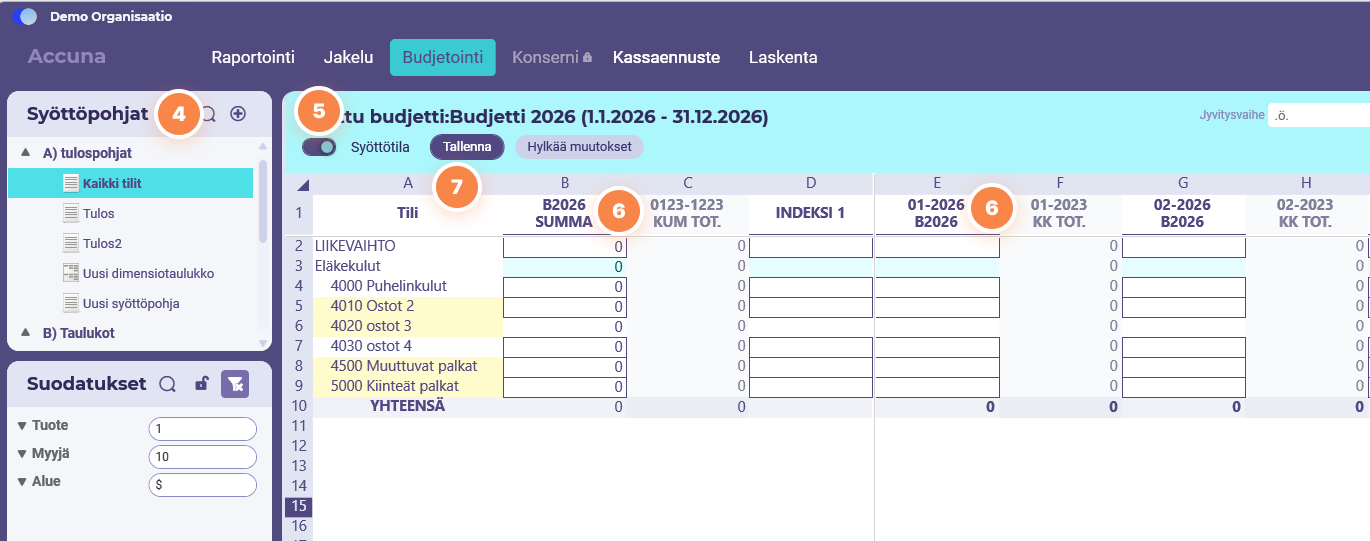Search within the Syöttöpohjat panel
This screenshot has height=541, width=1370.
coord(209,114)
